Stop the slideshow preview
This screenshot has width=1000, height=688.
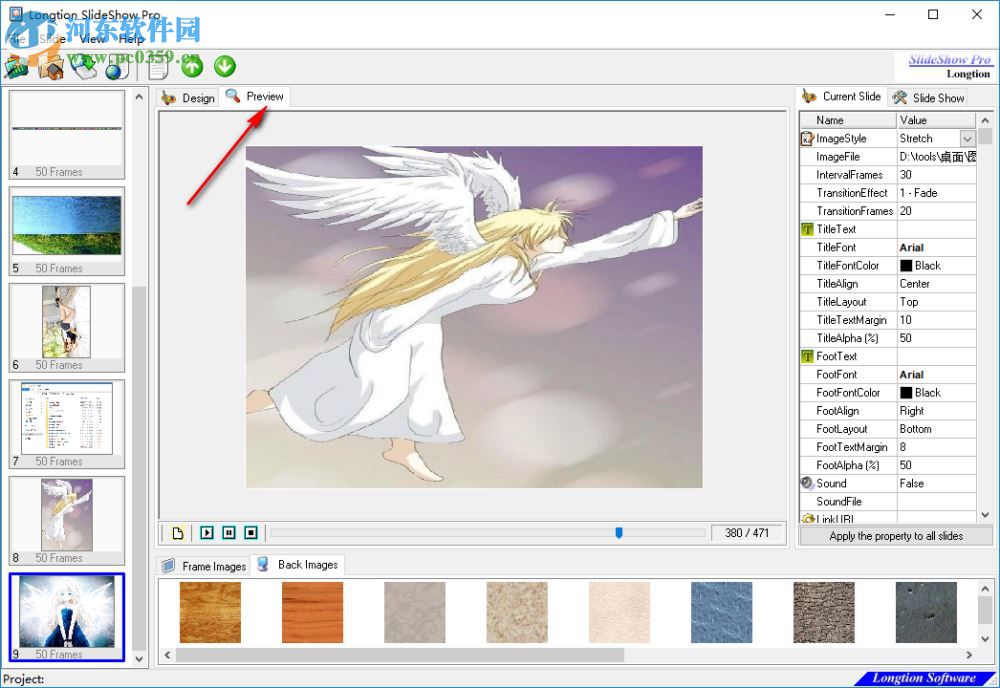250,532
